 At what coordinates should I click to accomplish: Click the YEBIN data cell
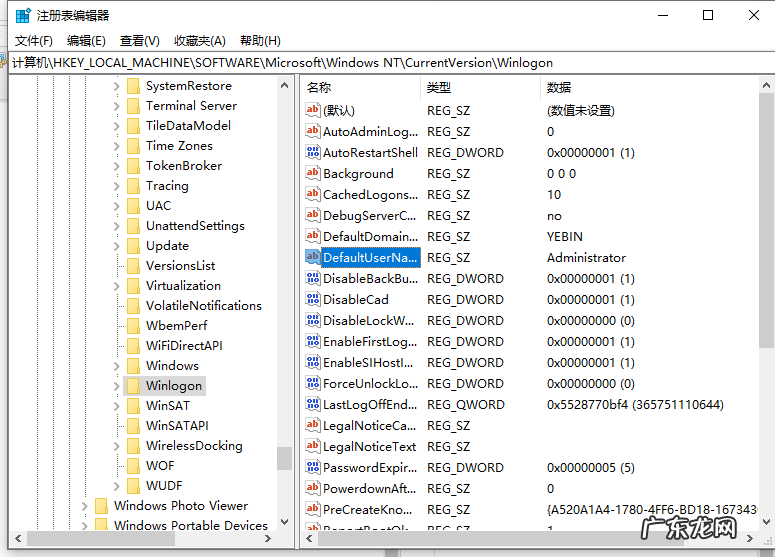(564, 237)
